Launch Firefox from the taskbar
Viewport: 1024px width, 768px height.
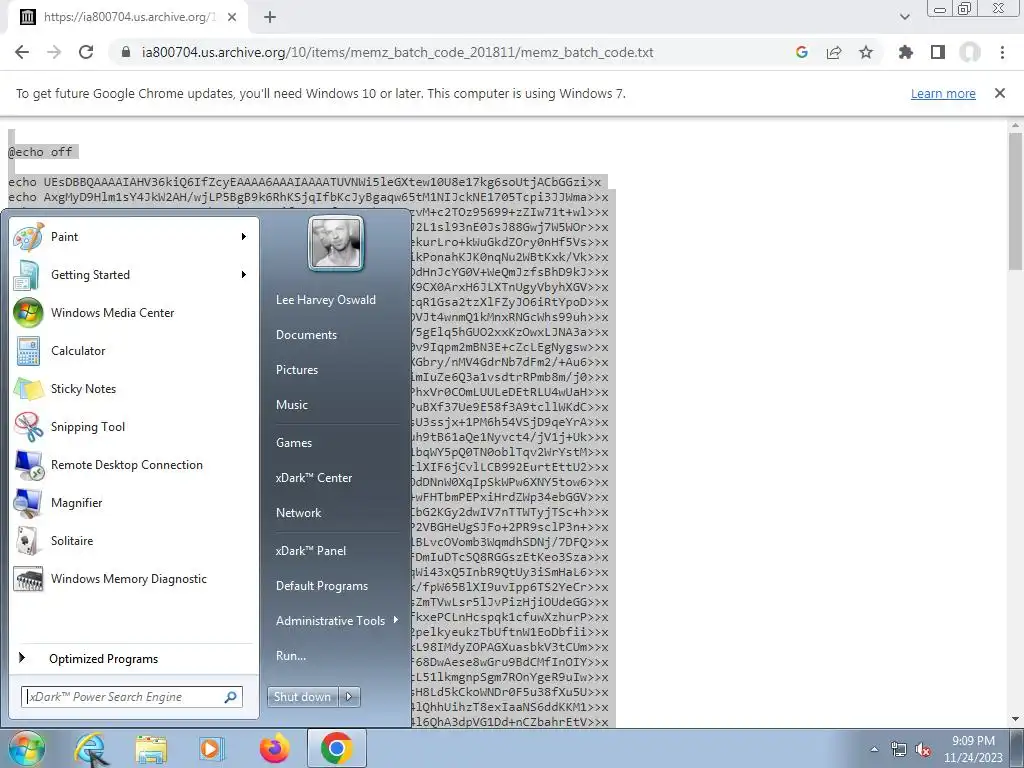click(274, 748)
